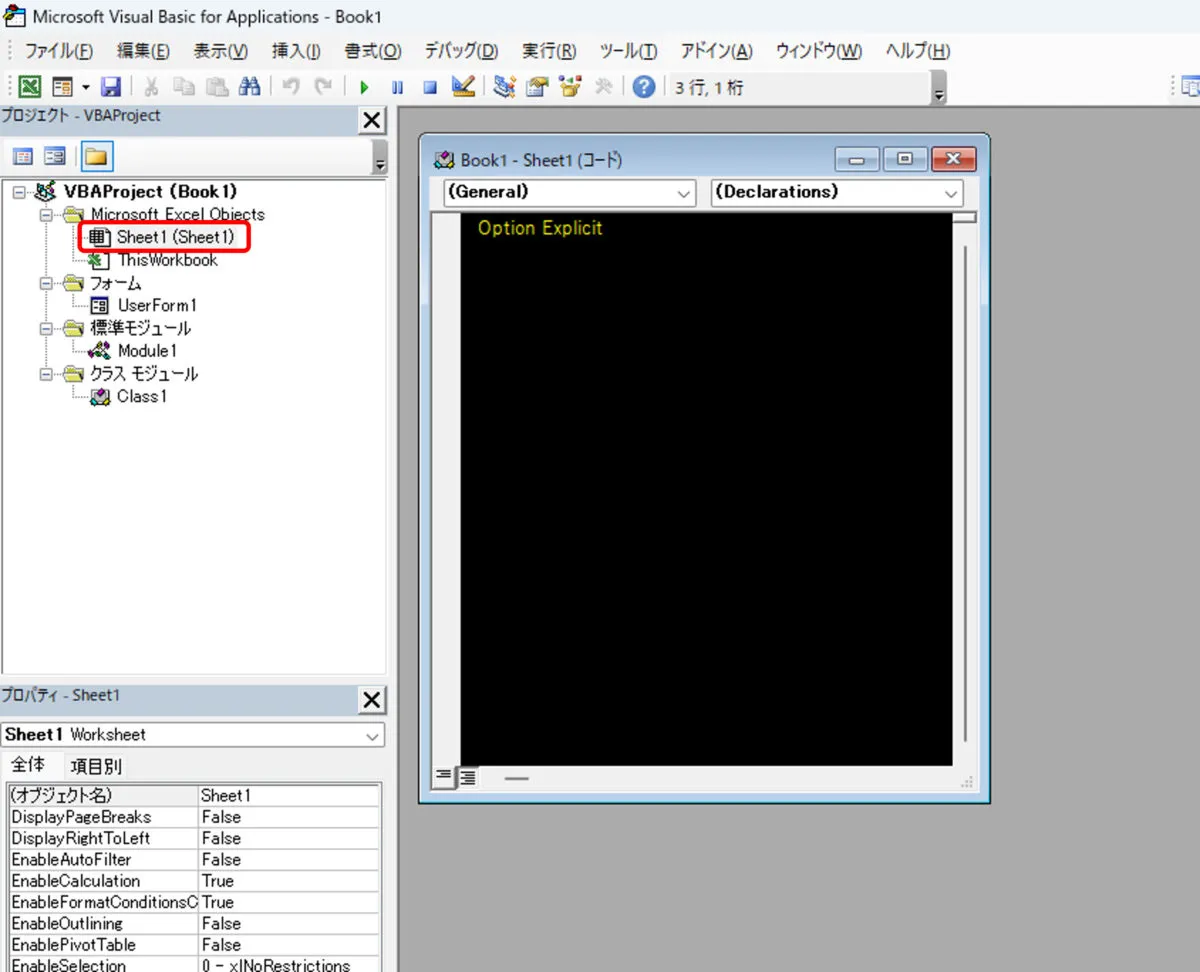Toggle Design Mode icon in toolbar
The height and width of the screenshot is (972, 1200).
463,87
